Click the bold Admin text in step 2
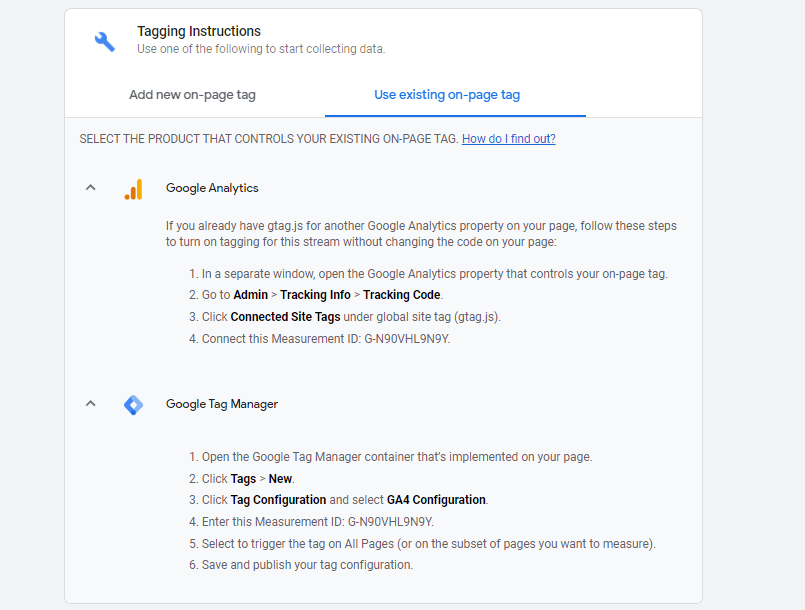This screenshot has width=805, height=610. click(x=251, y=295)
